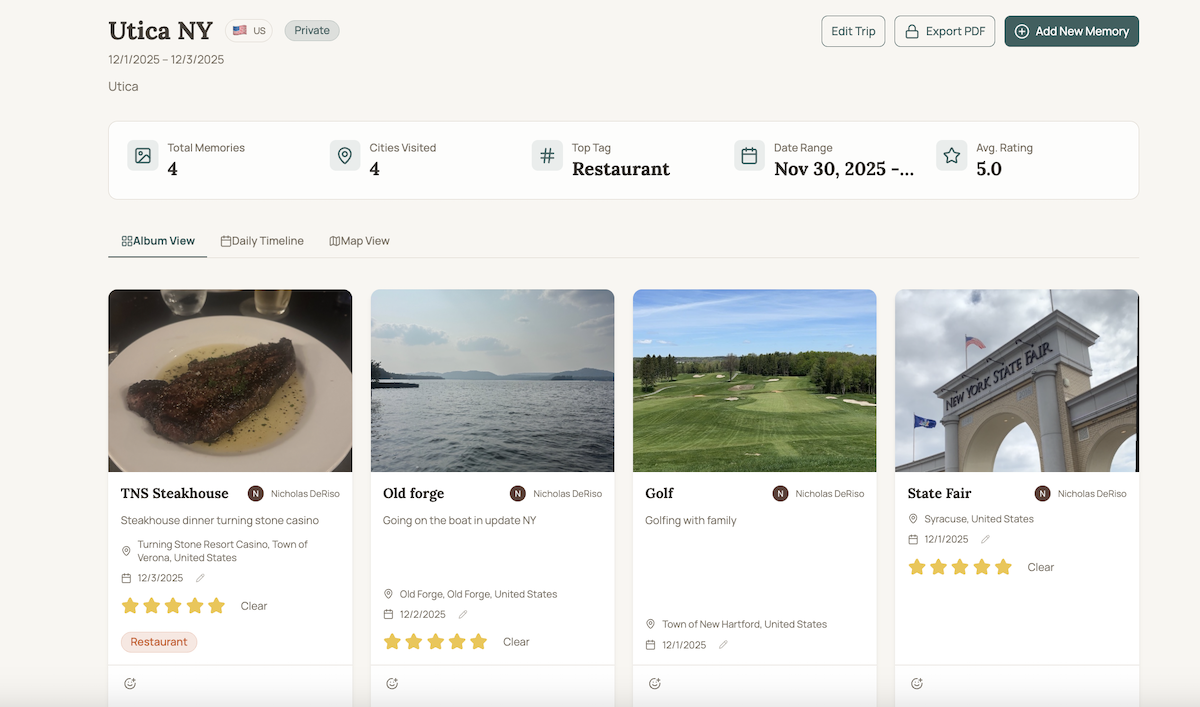Click emoji reaction icon under State Fair card

pyautogui.click(x=916, y=684)
